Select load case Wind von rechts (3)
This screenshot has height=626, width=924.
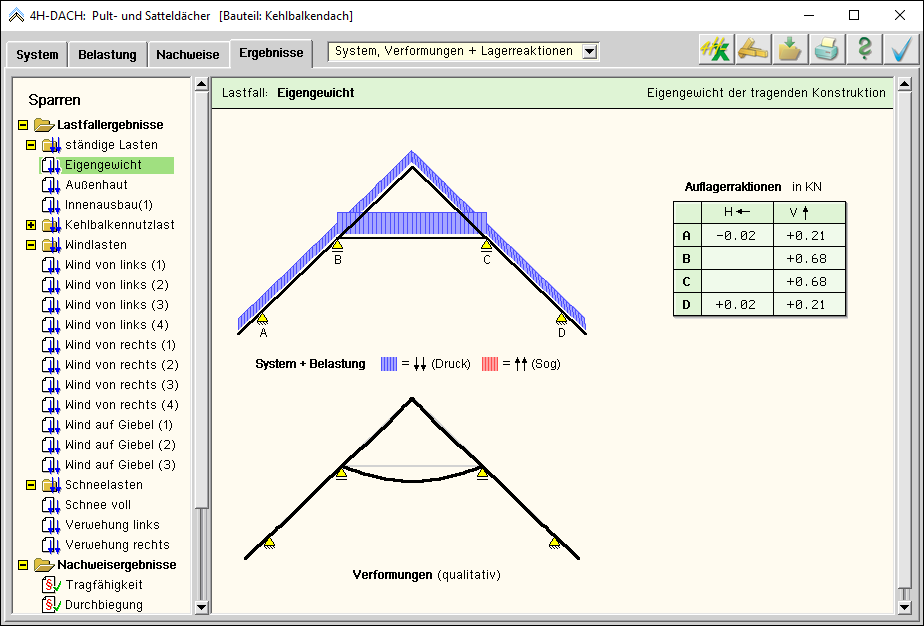point(121,385)
